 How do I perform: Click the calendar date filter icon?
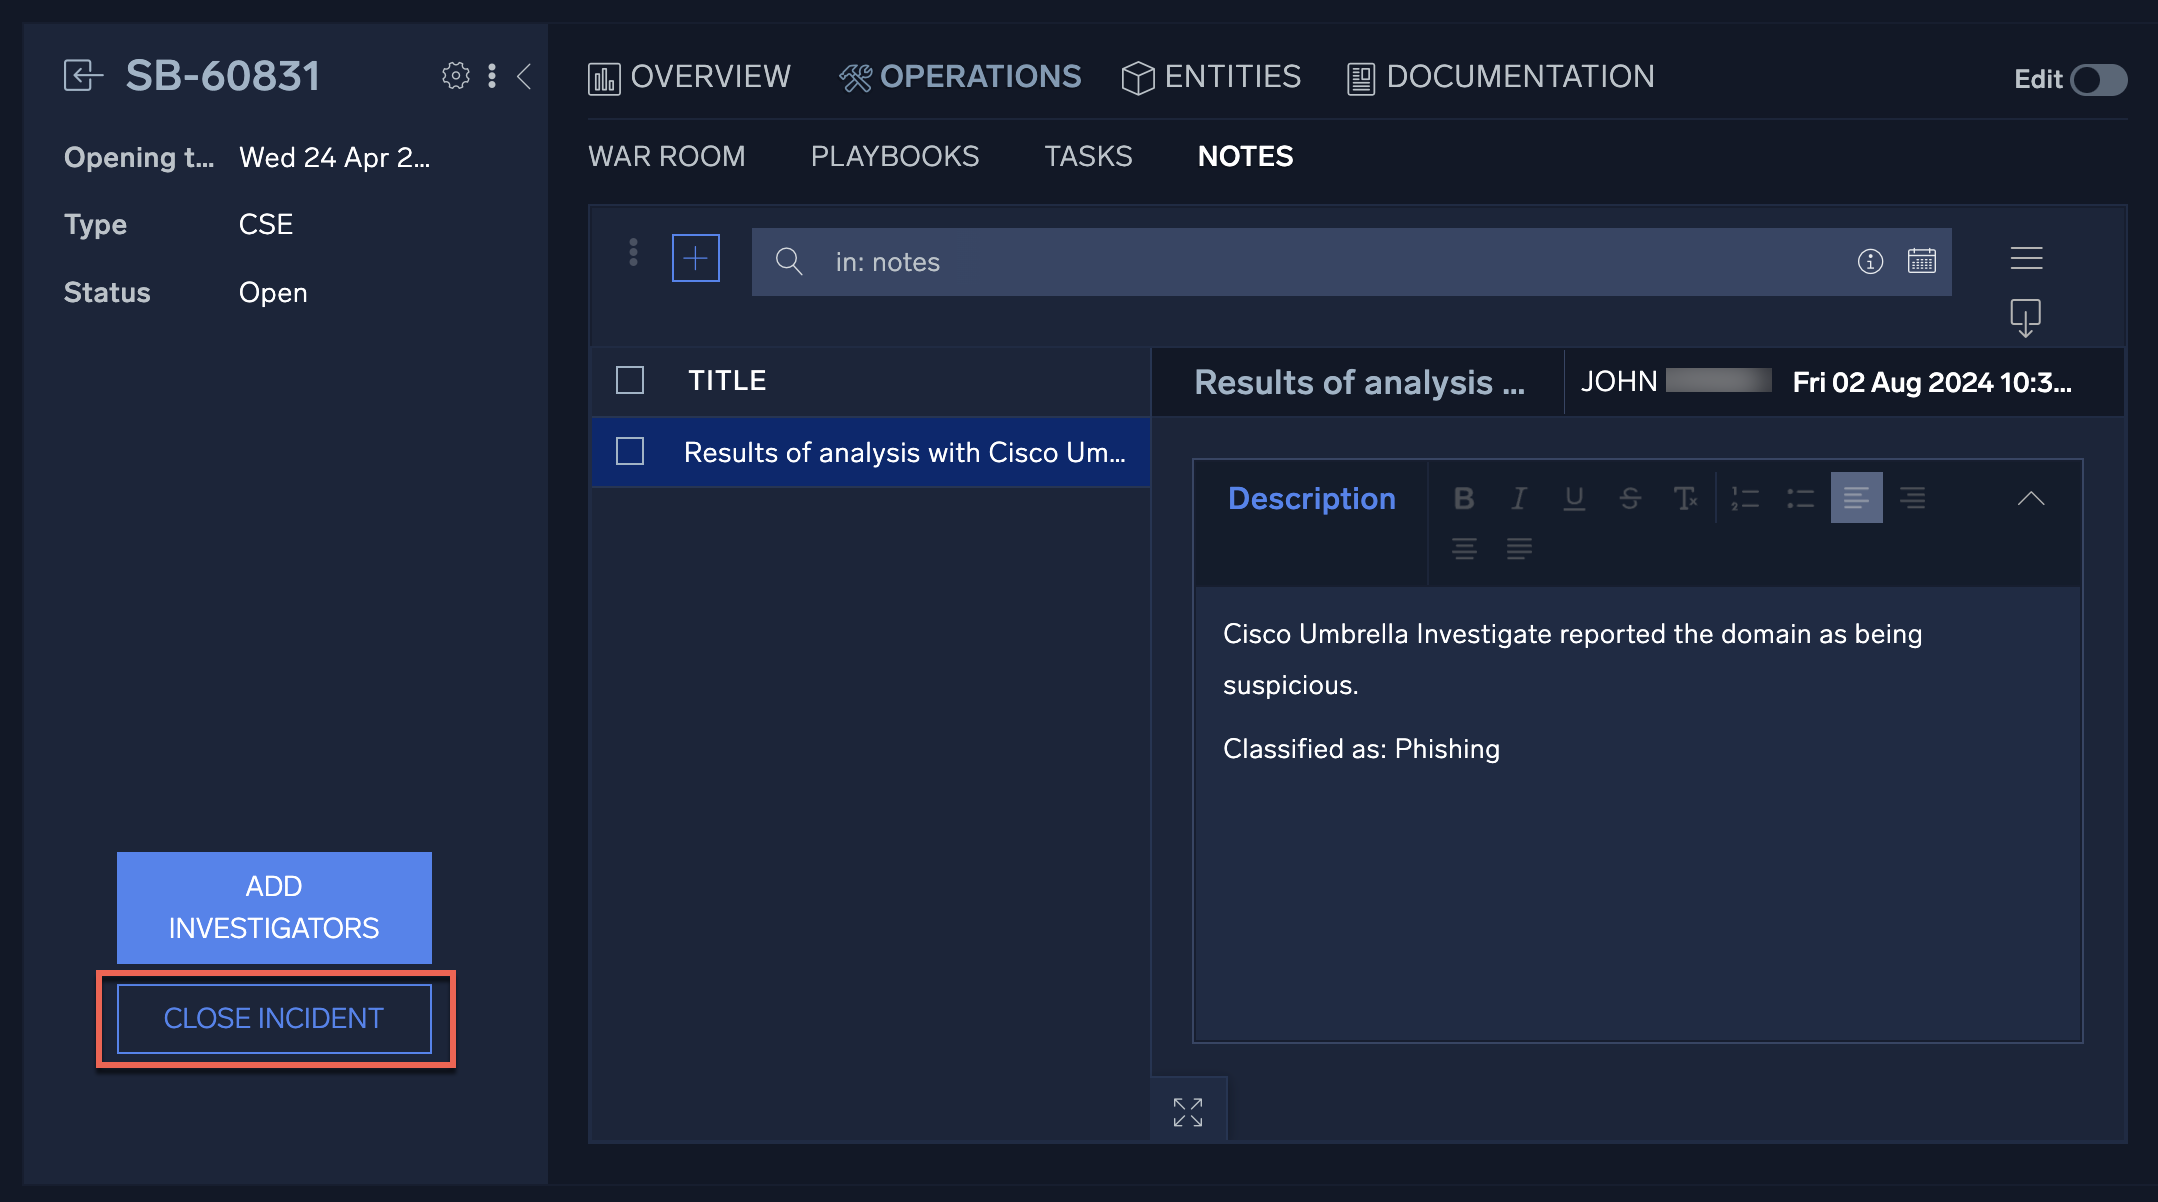1921,261
